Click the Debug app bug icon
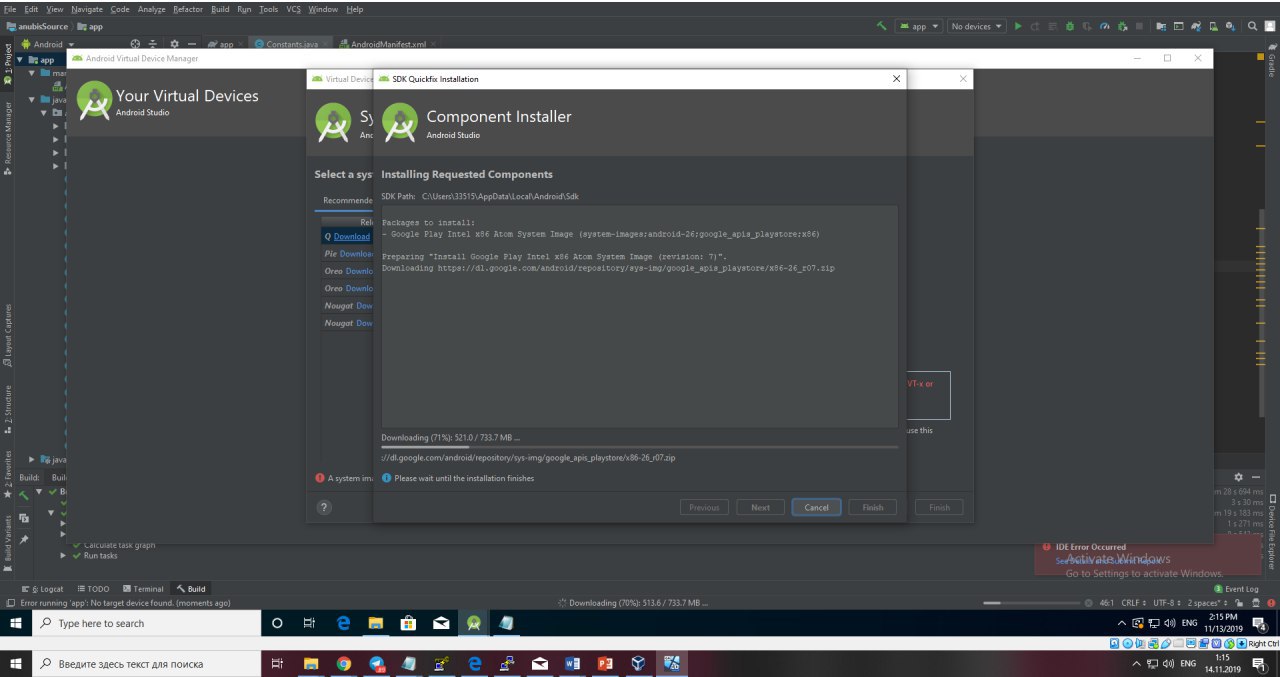The height and width of the screenshot is (677, 1280). 1070,27
